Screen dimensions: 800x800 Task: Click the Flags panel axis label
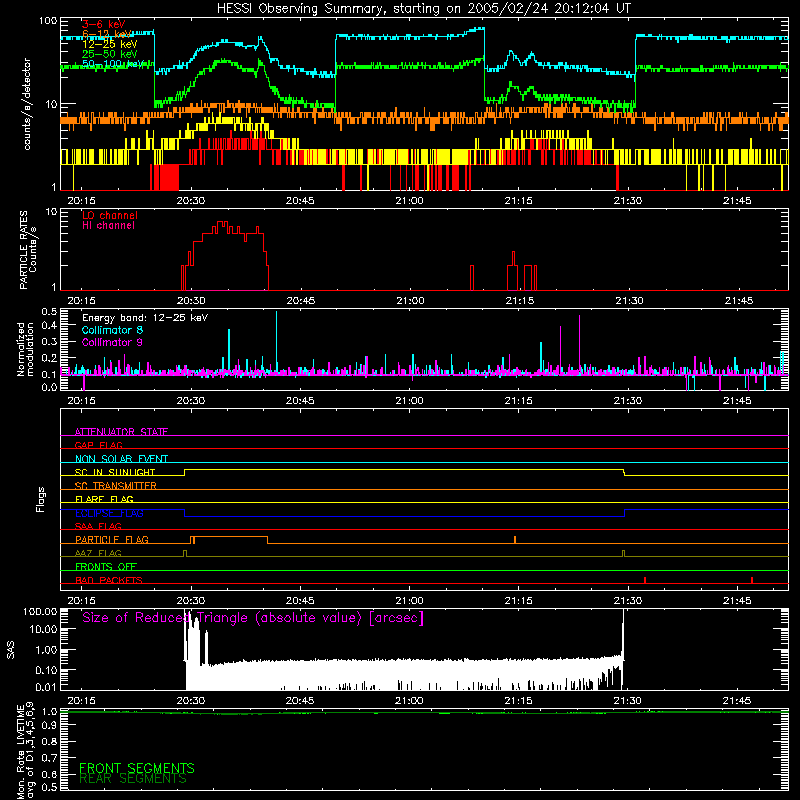tap(40, 499)
